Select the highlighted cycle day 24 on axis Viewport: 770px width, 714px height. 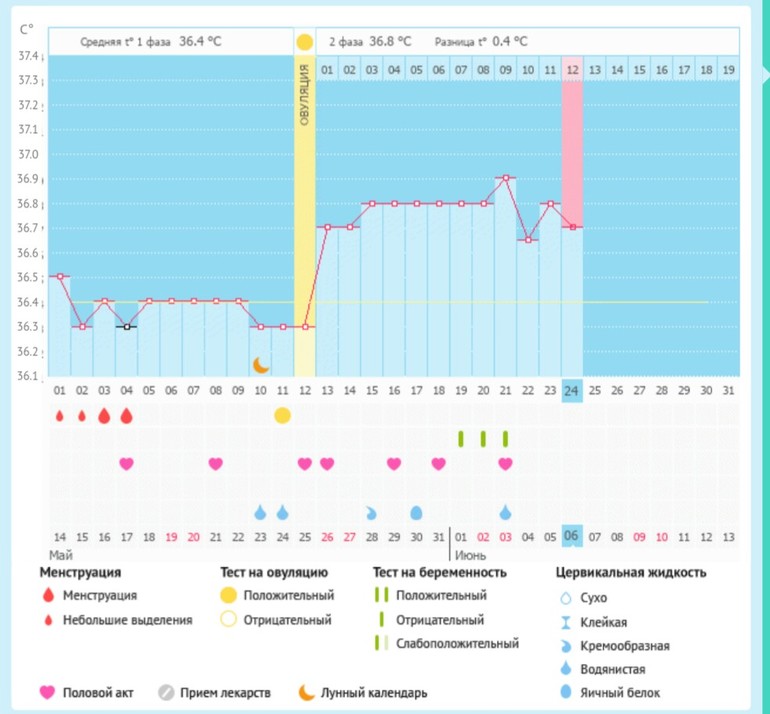(x=571, y=390)
